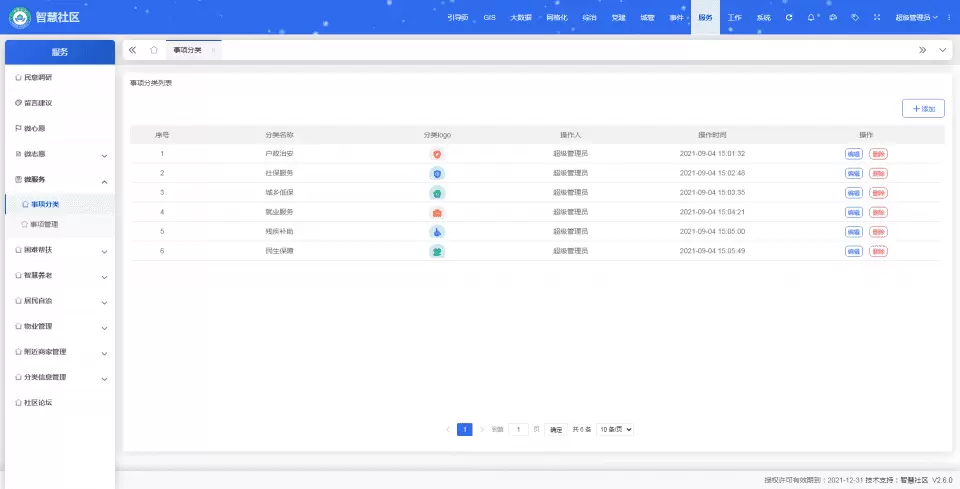Toggle fullscreen mode icon
This screenshot has height=489, width=960.
[x=877, y=18]
